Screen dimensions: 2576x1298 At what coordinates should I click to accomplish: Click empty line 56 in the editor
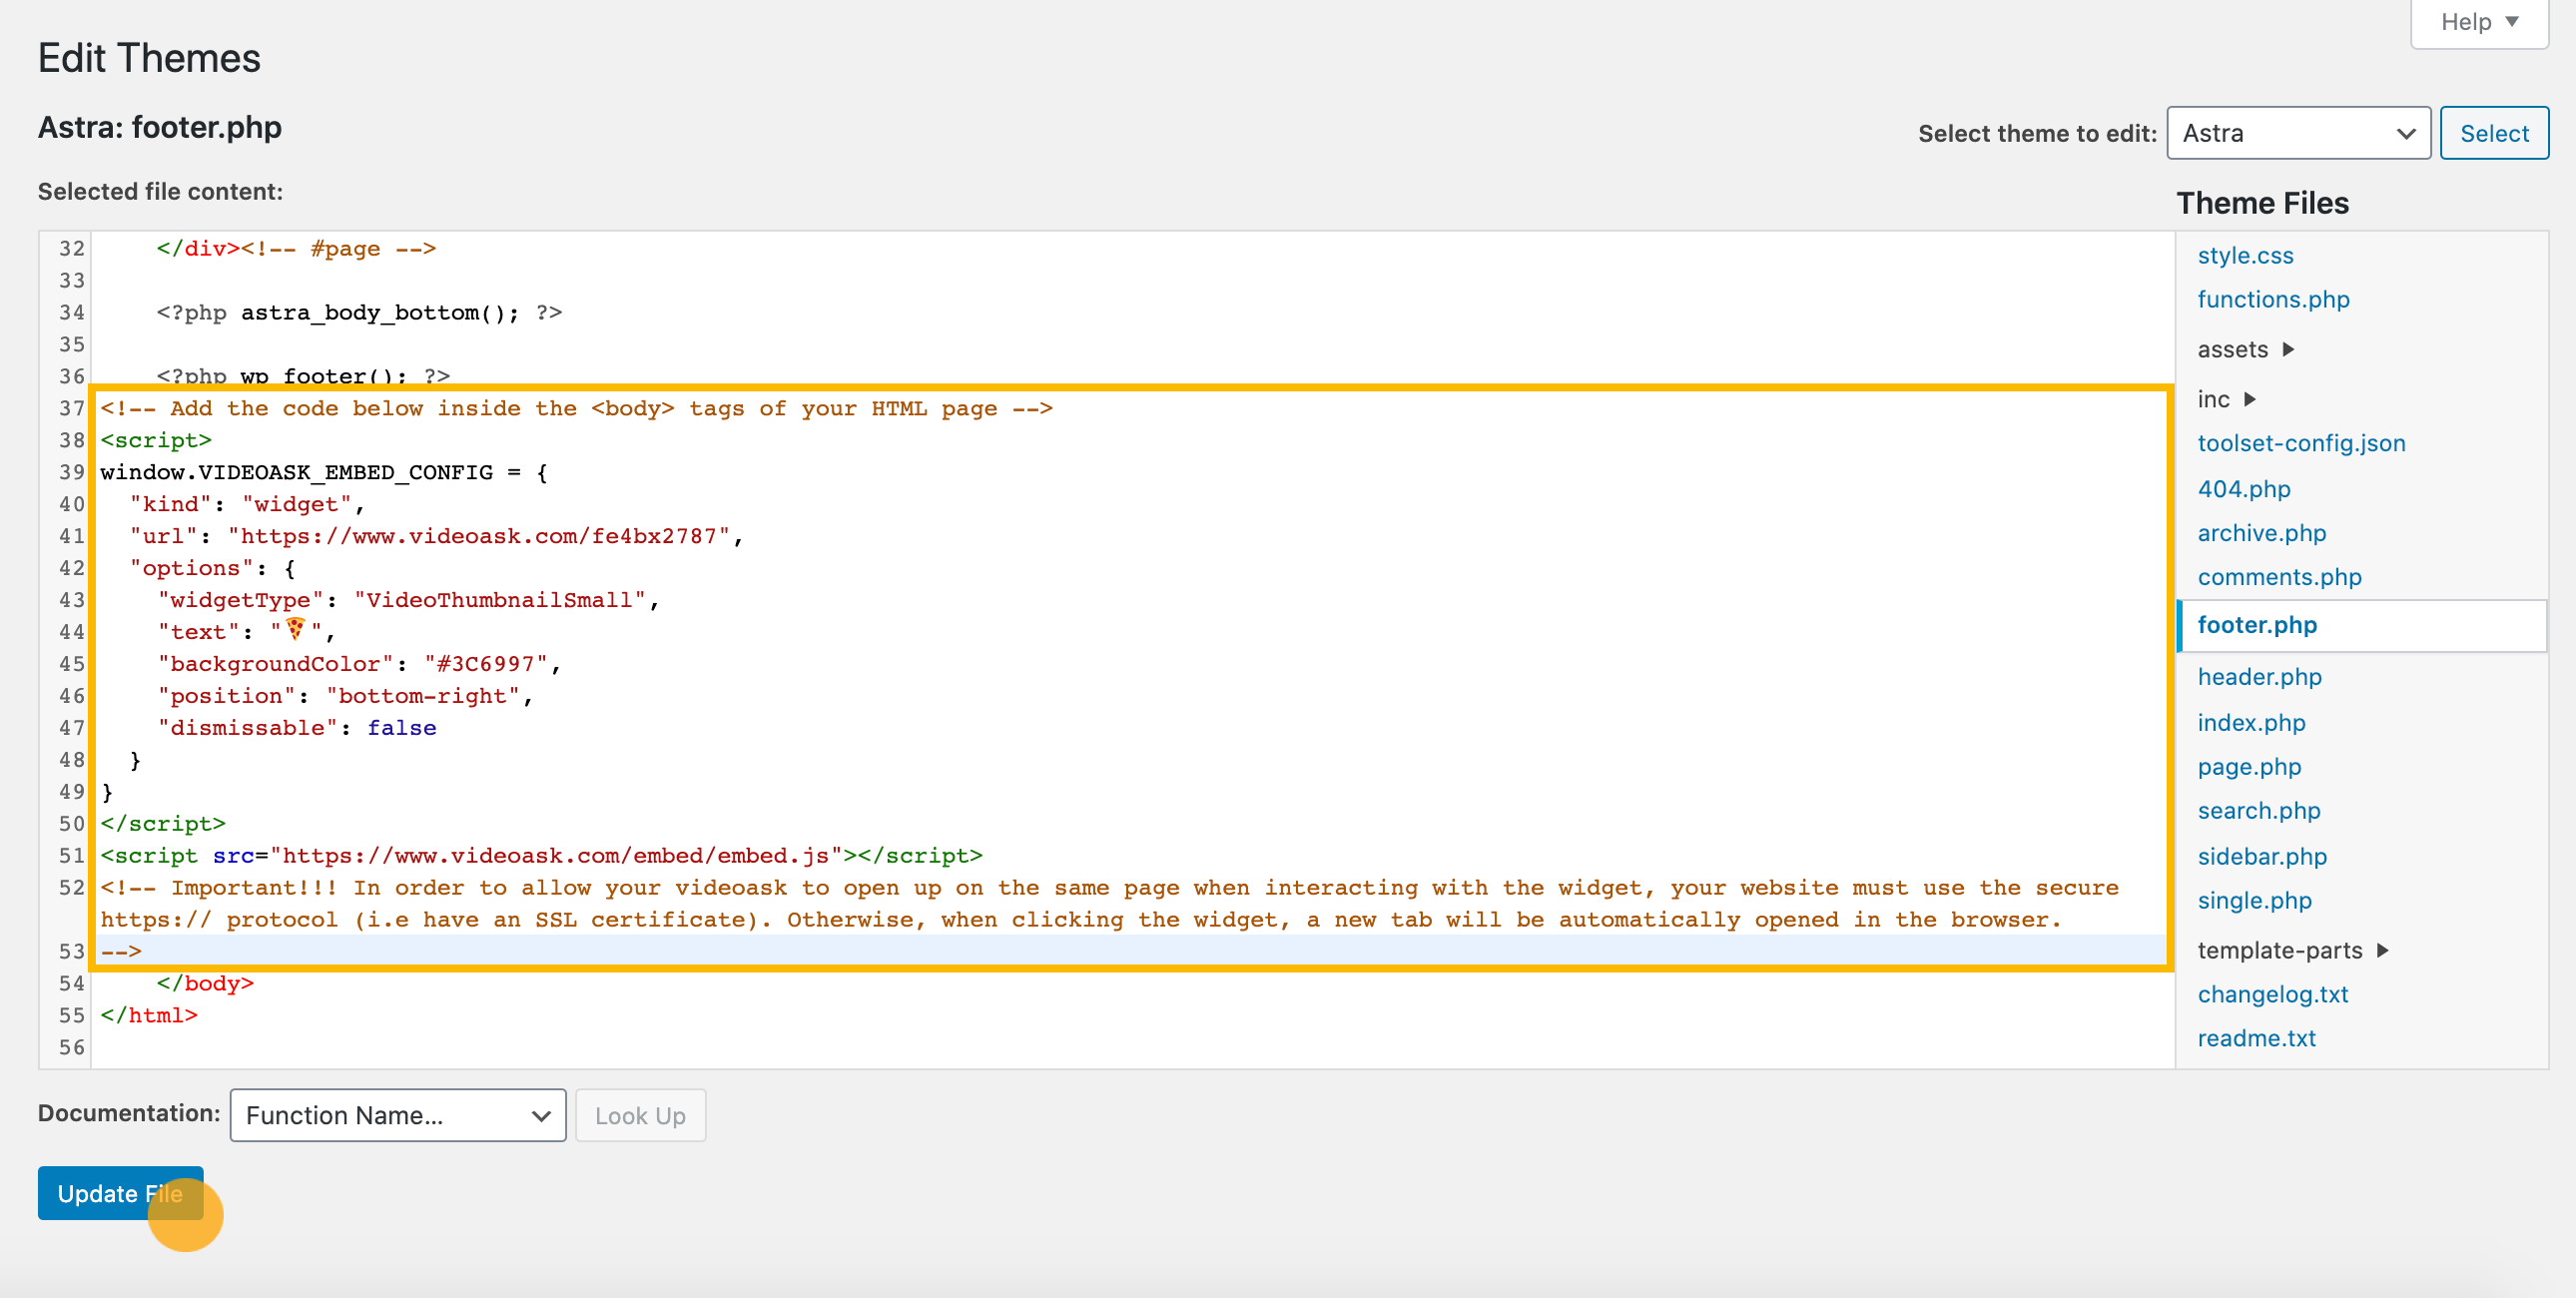[1130, 1048]
